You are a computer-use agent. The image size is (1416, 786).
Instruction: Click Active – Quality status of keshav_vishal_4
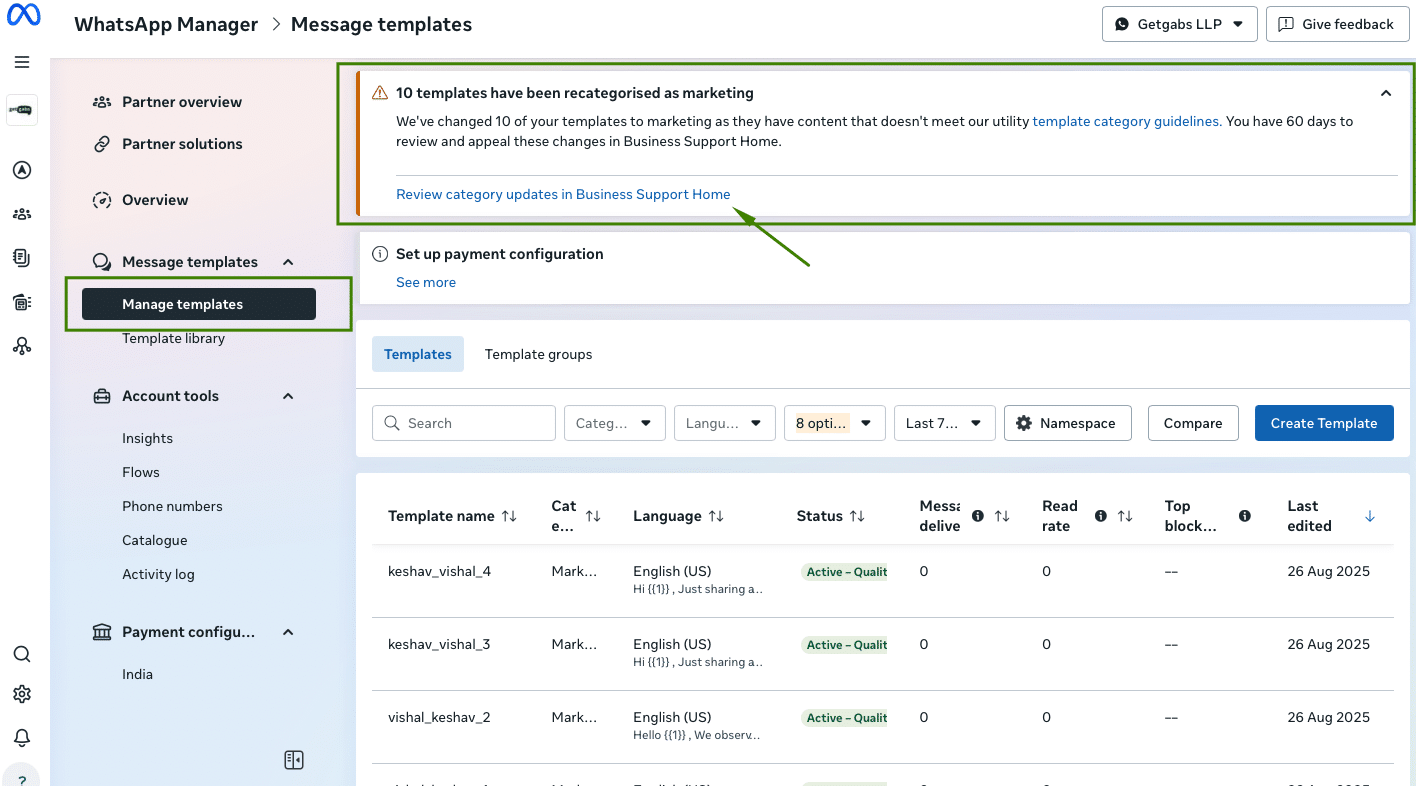pyautogui.click(x=844, y=572)
